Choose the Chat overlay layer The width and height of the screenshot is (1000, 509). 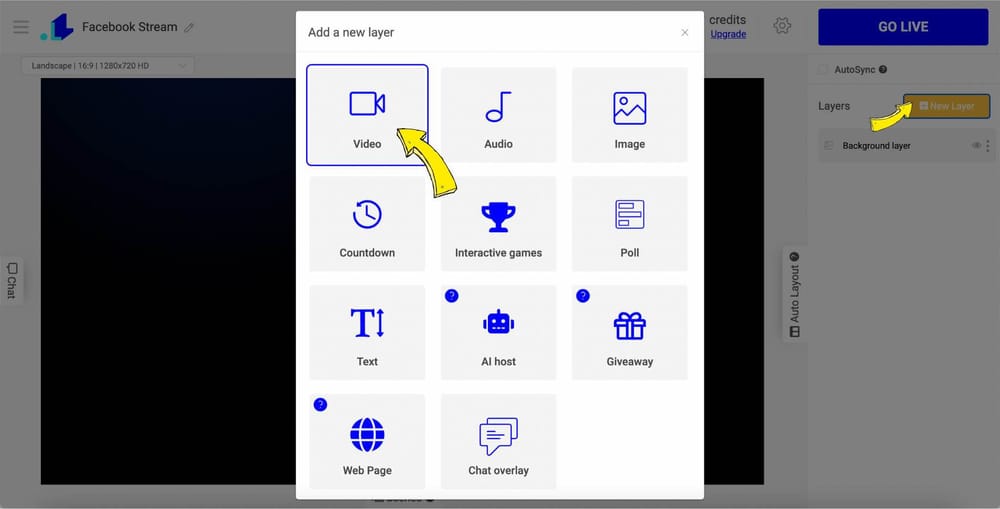point(498,441)
